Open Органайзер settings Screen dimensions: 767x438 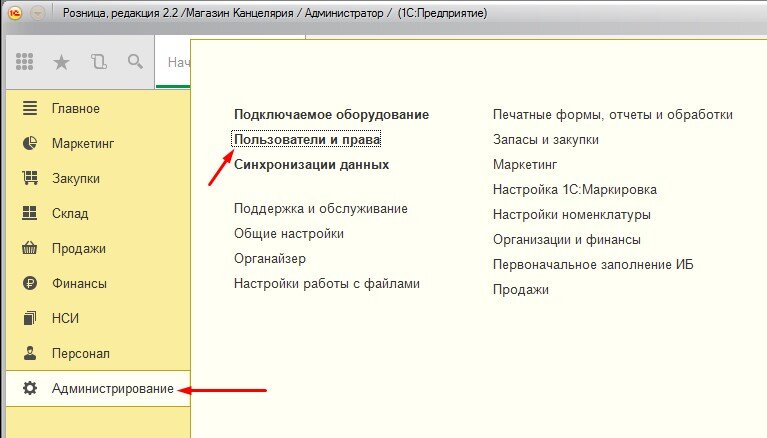[270, 258]
